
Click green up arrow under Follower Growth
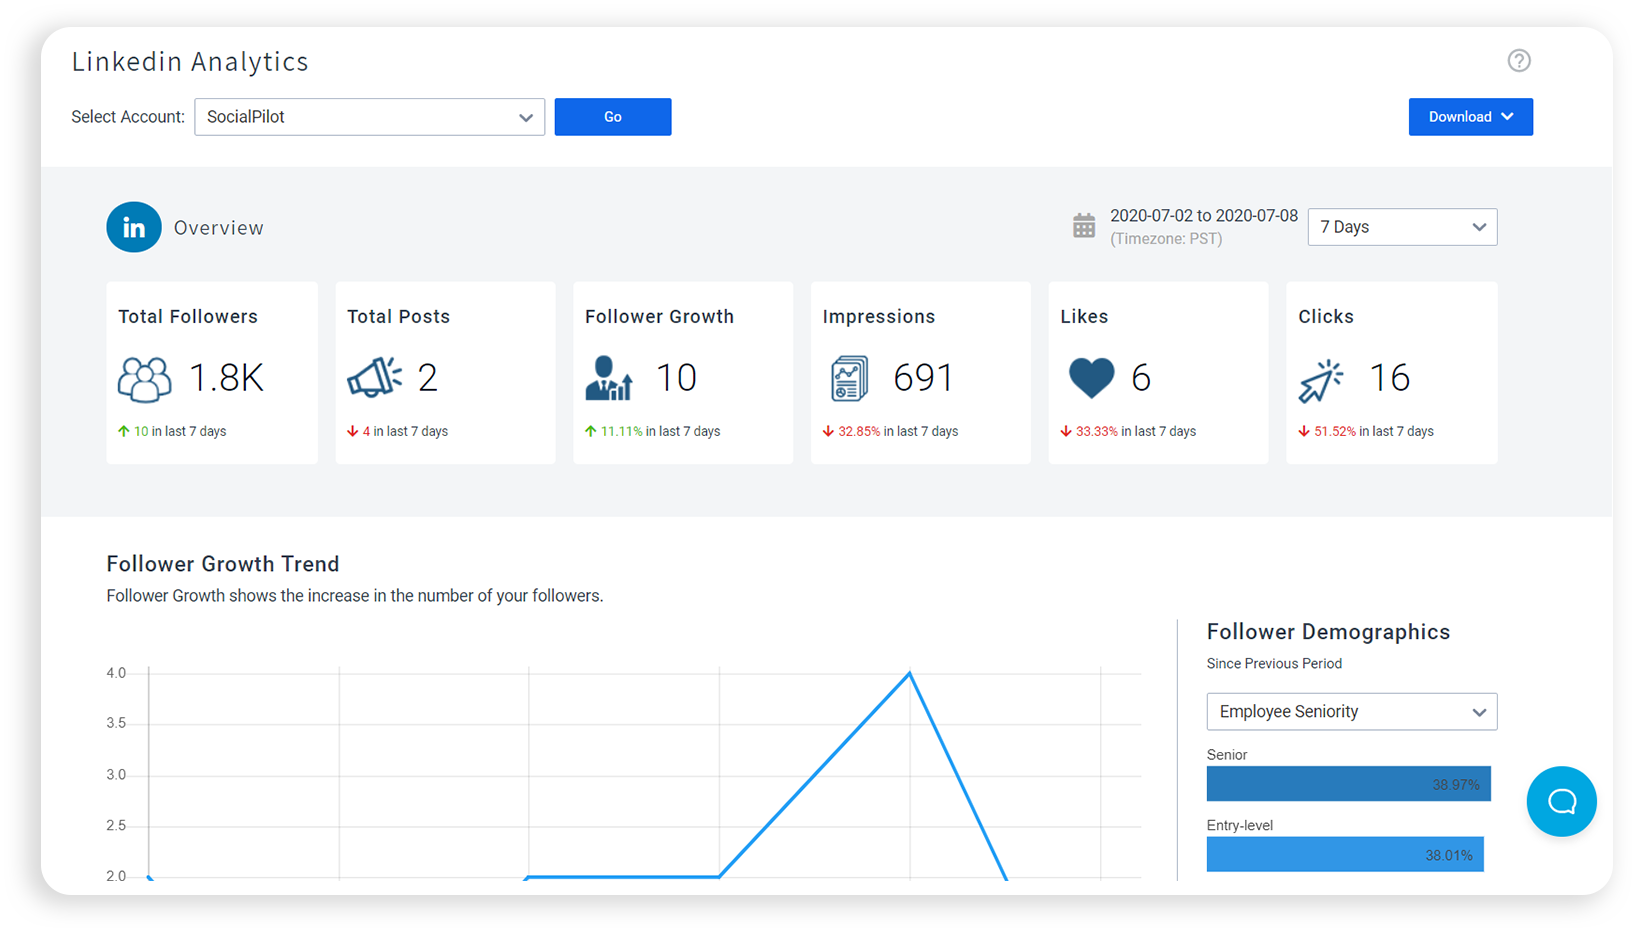click(590, 431)
